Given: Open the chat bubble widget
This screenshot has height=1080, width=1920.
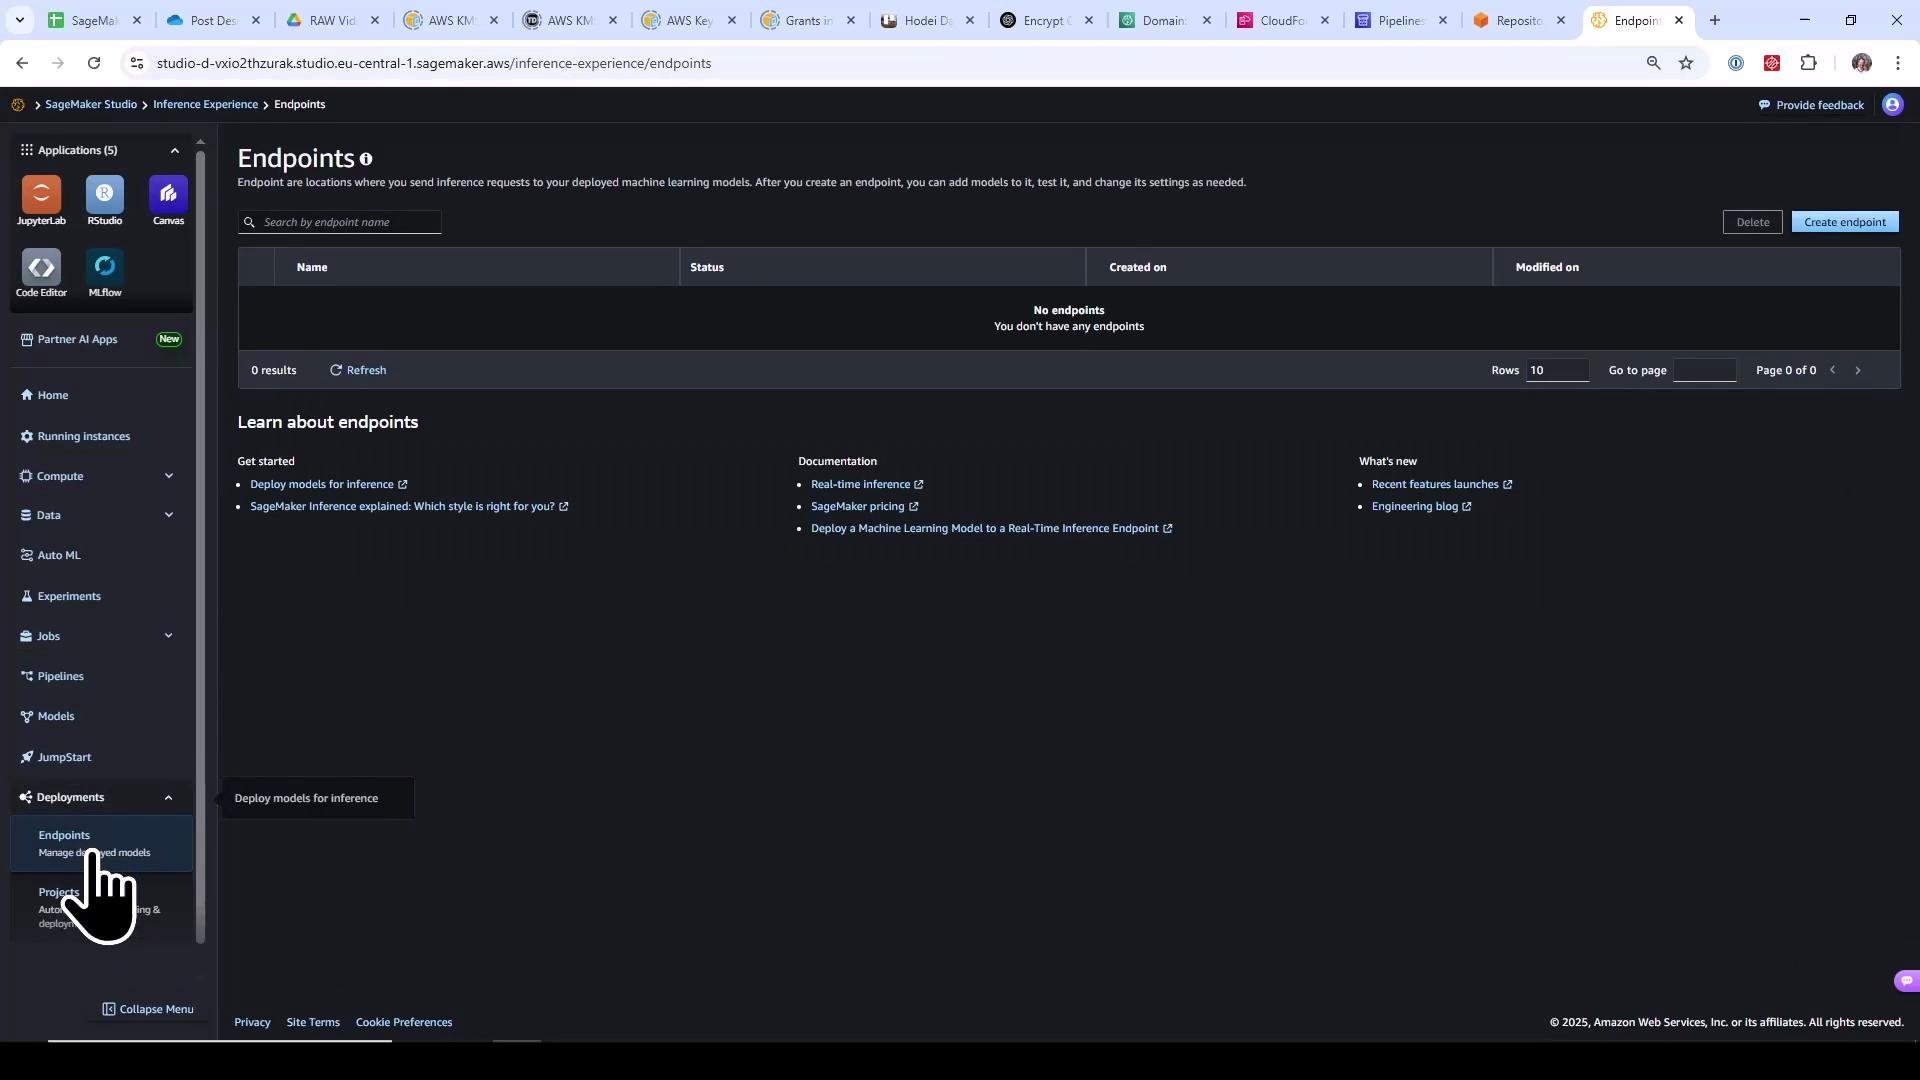Looking at the screenshot, I should [x=1906, y=981].
